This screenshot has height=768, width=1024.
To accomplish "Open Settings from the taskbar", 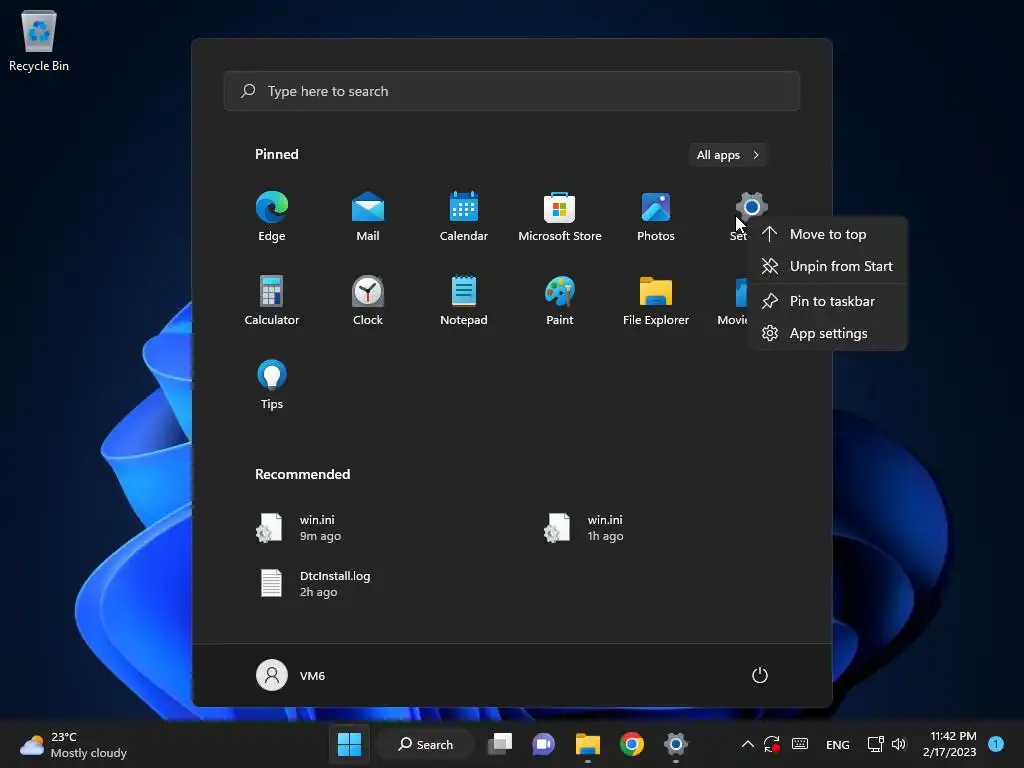I will click(676, 744).
